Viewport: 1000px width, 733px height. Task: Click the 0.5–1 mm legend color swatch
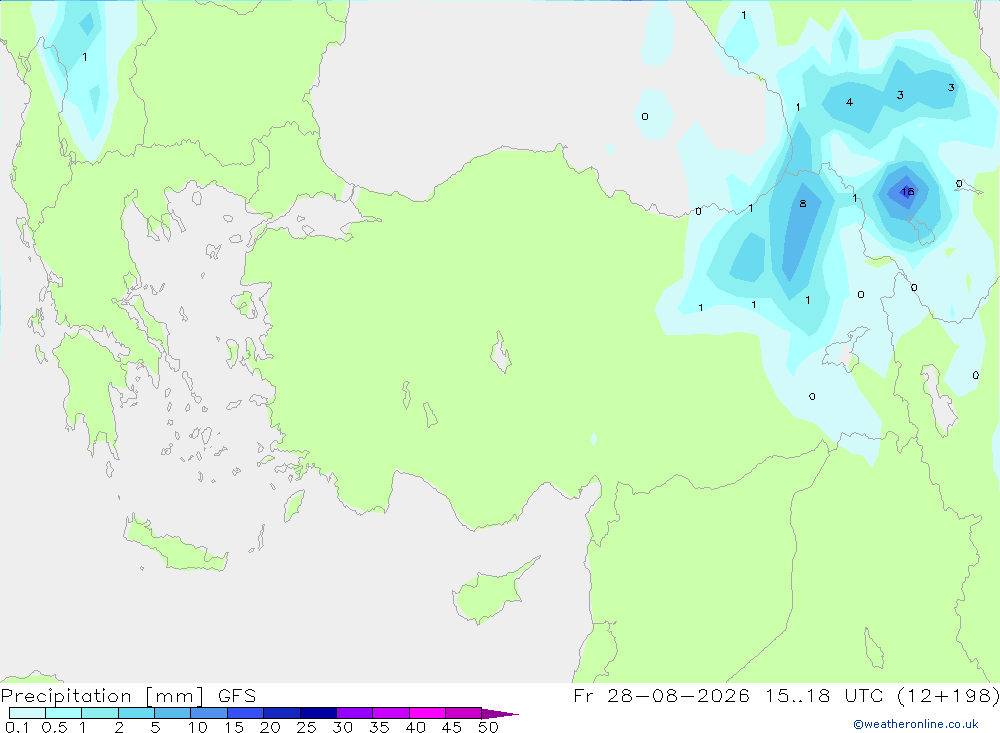64,713
